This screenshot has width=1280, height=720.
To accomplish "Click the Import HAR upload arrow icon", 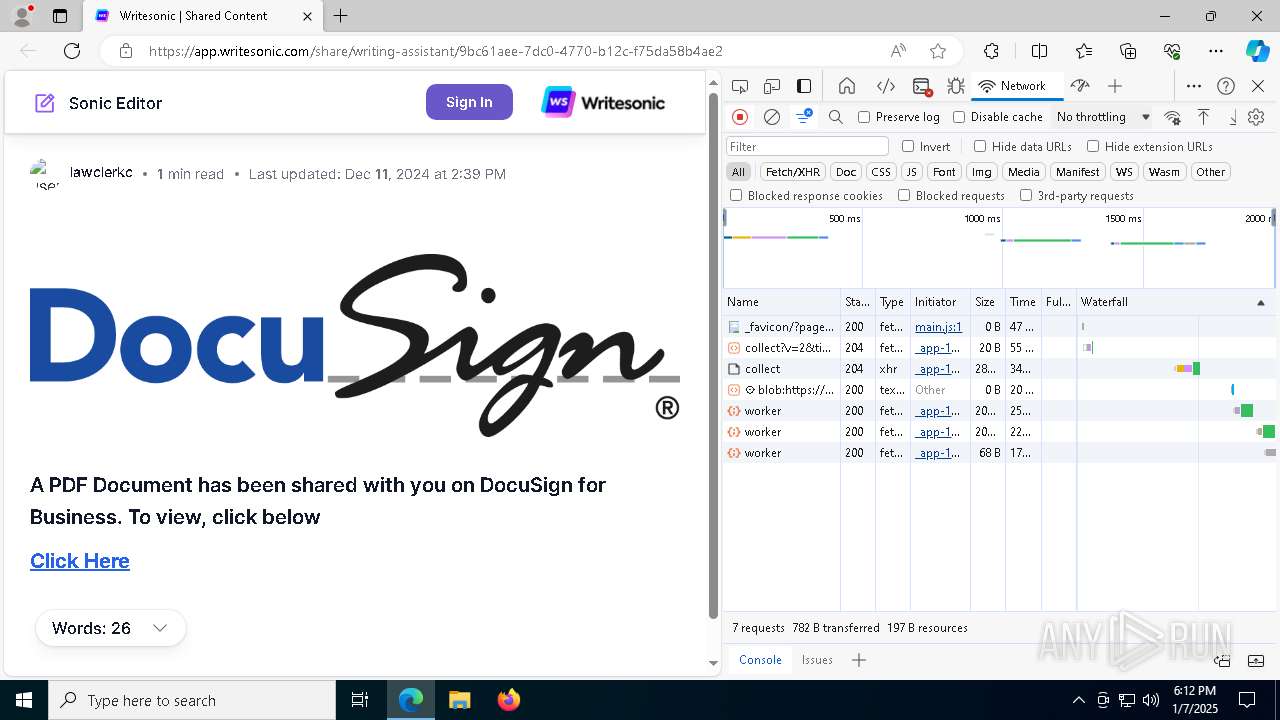I will 1204,117.
